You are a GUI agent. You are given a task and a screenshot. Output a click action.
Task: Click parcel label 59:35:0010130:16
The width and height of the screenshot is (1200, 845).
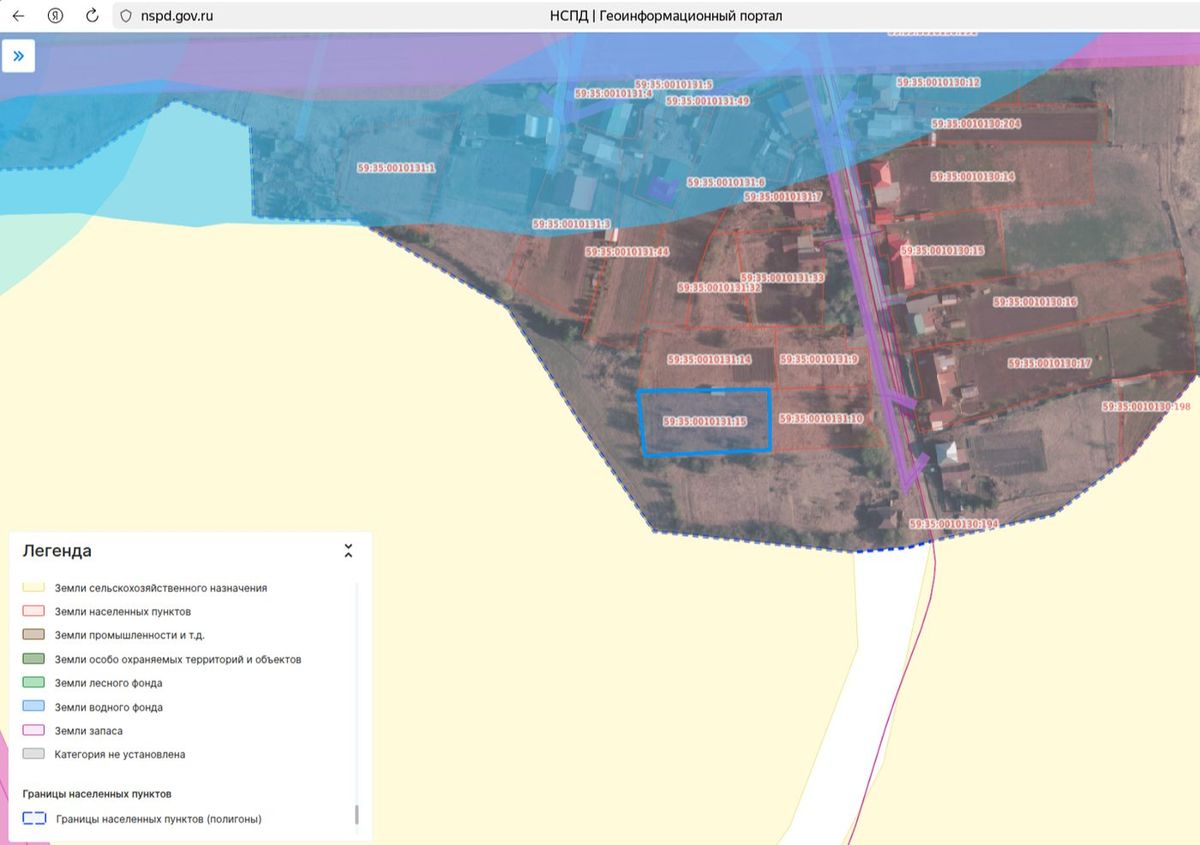pos(1035,301)
